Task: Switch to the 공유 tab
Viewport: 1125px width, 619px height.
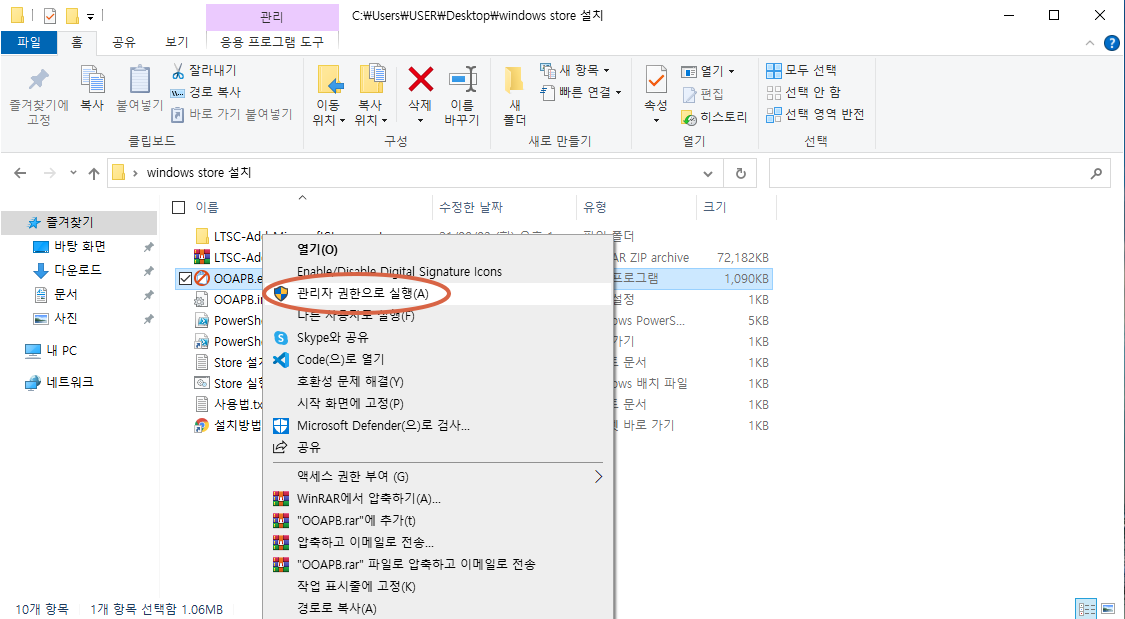Action: pos(124,42)
